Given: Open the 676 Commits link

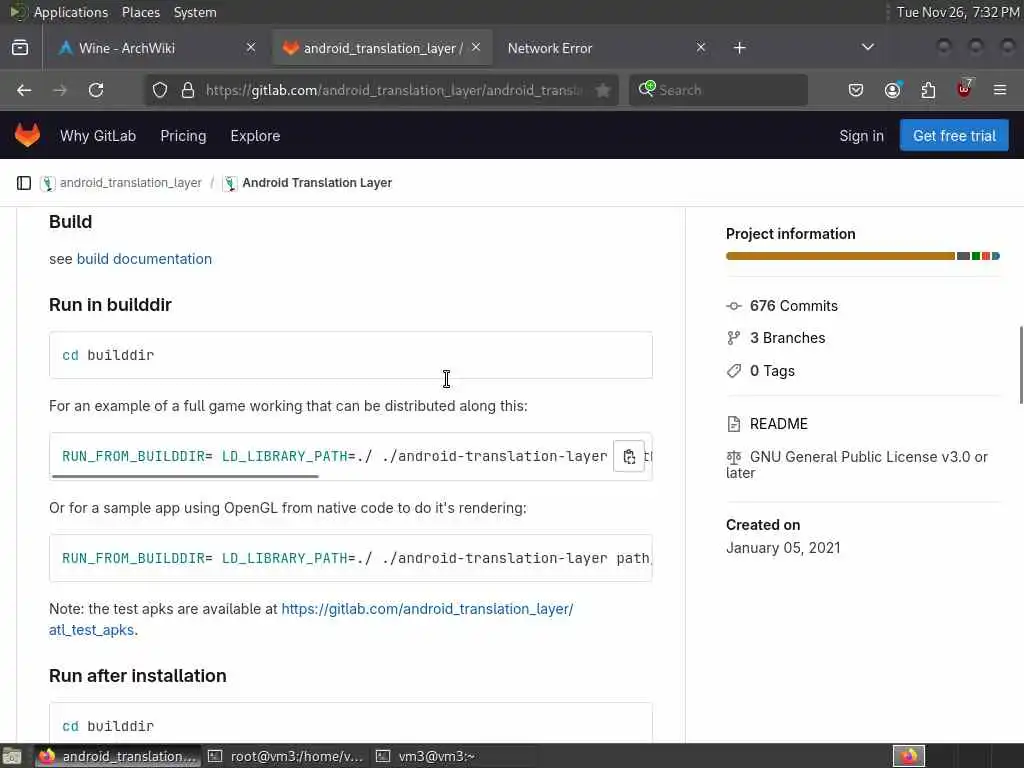Looking at the screenshot, I should coord(793,306).
